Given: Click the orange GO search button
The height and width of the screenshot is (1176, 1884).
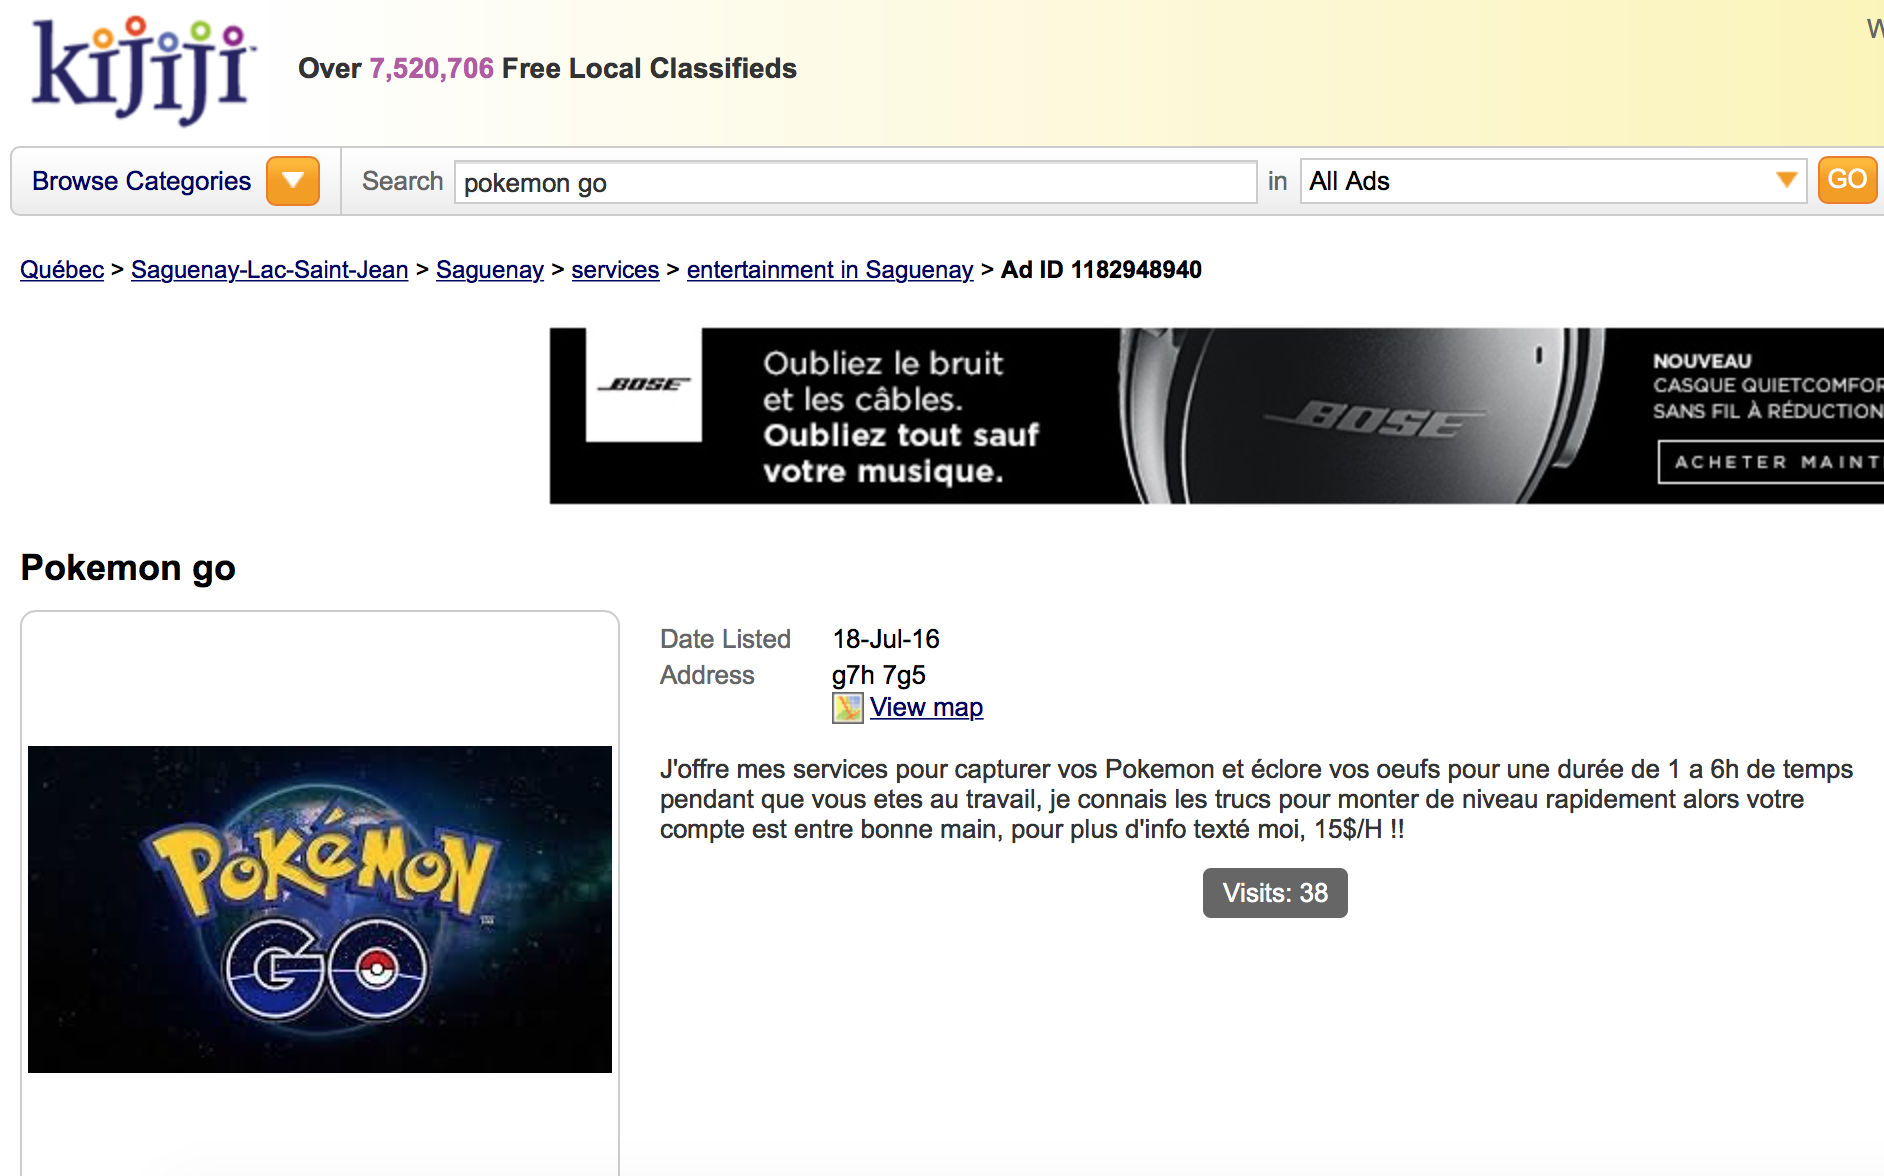Looking at the screenshot, I should tap(1847, 180).
